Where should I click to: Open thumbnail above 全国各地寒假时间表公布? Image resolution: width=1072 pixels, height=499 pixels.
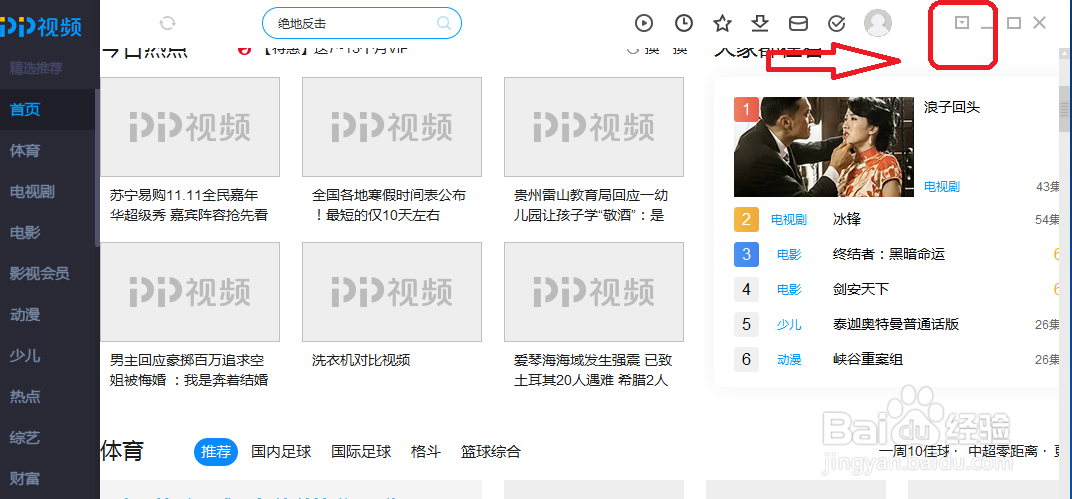click(392, 127)
